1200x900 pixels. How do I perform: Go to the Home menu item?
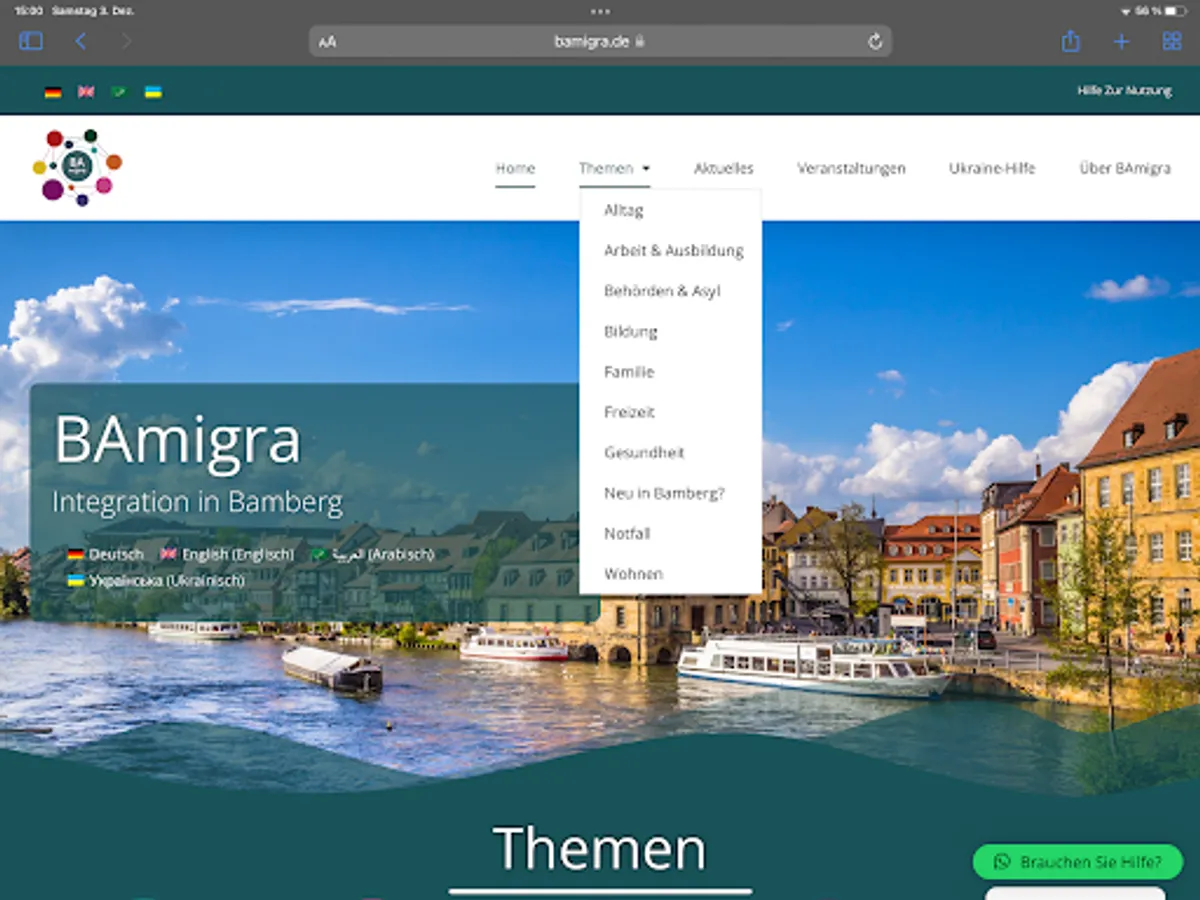tap(515, 168)
